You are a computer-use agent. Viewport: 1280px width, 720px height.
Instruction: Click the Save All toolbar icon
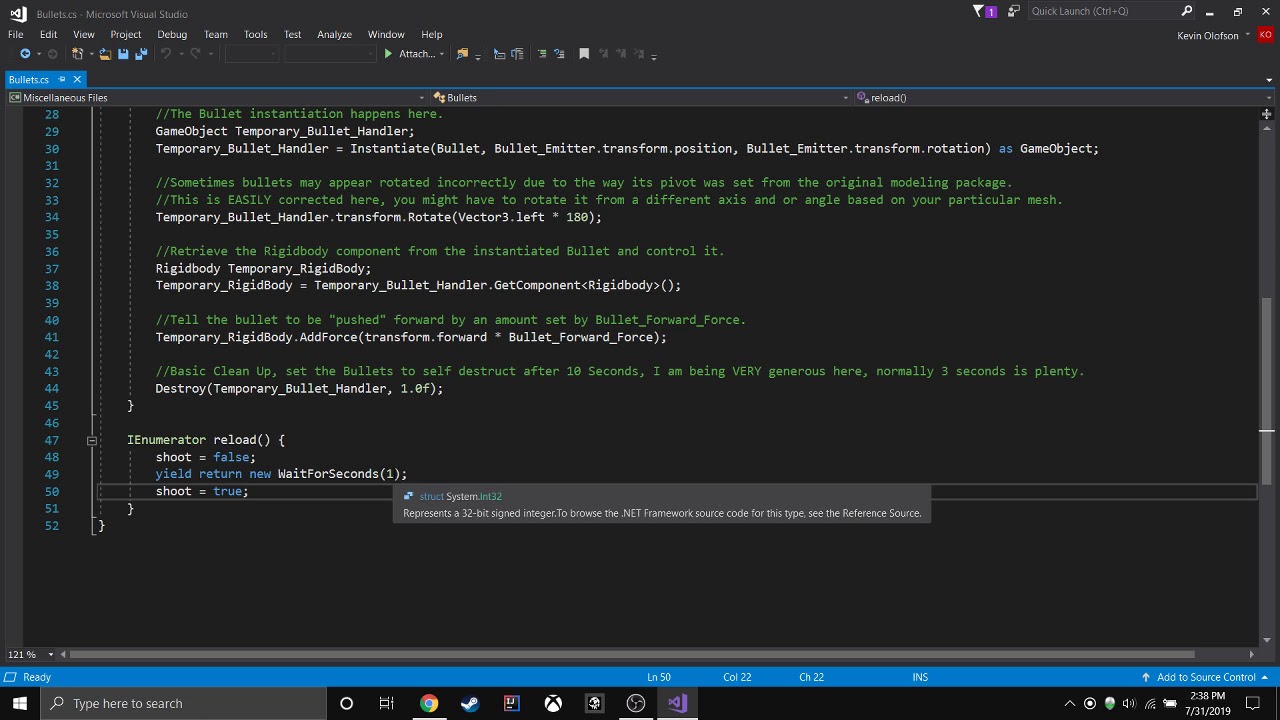coord(140,54)
